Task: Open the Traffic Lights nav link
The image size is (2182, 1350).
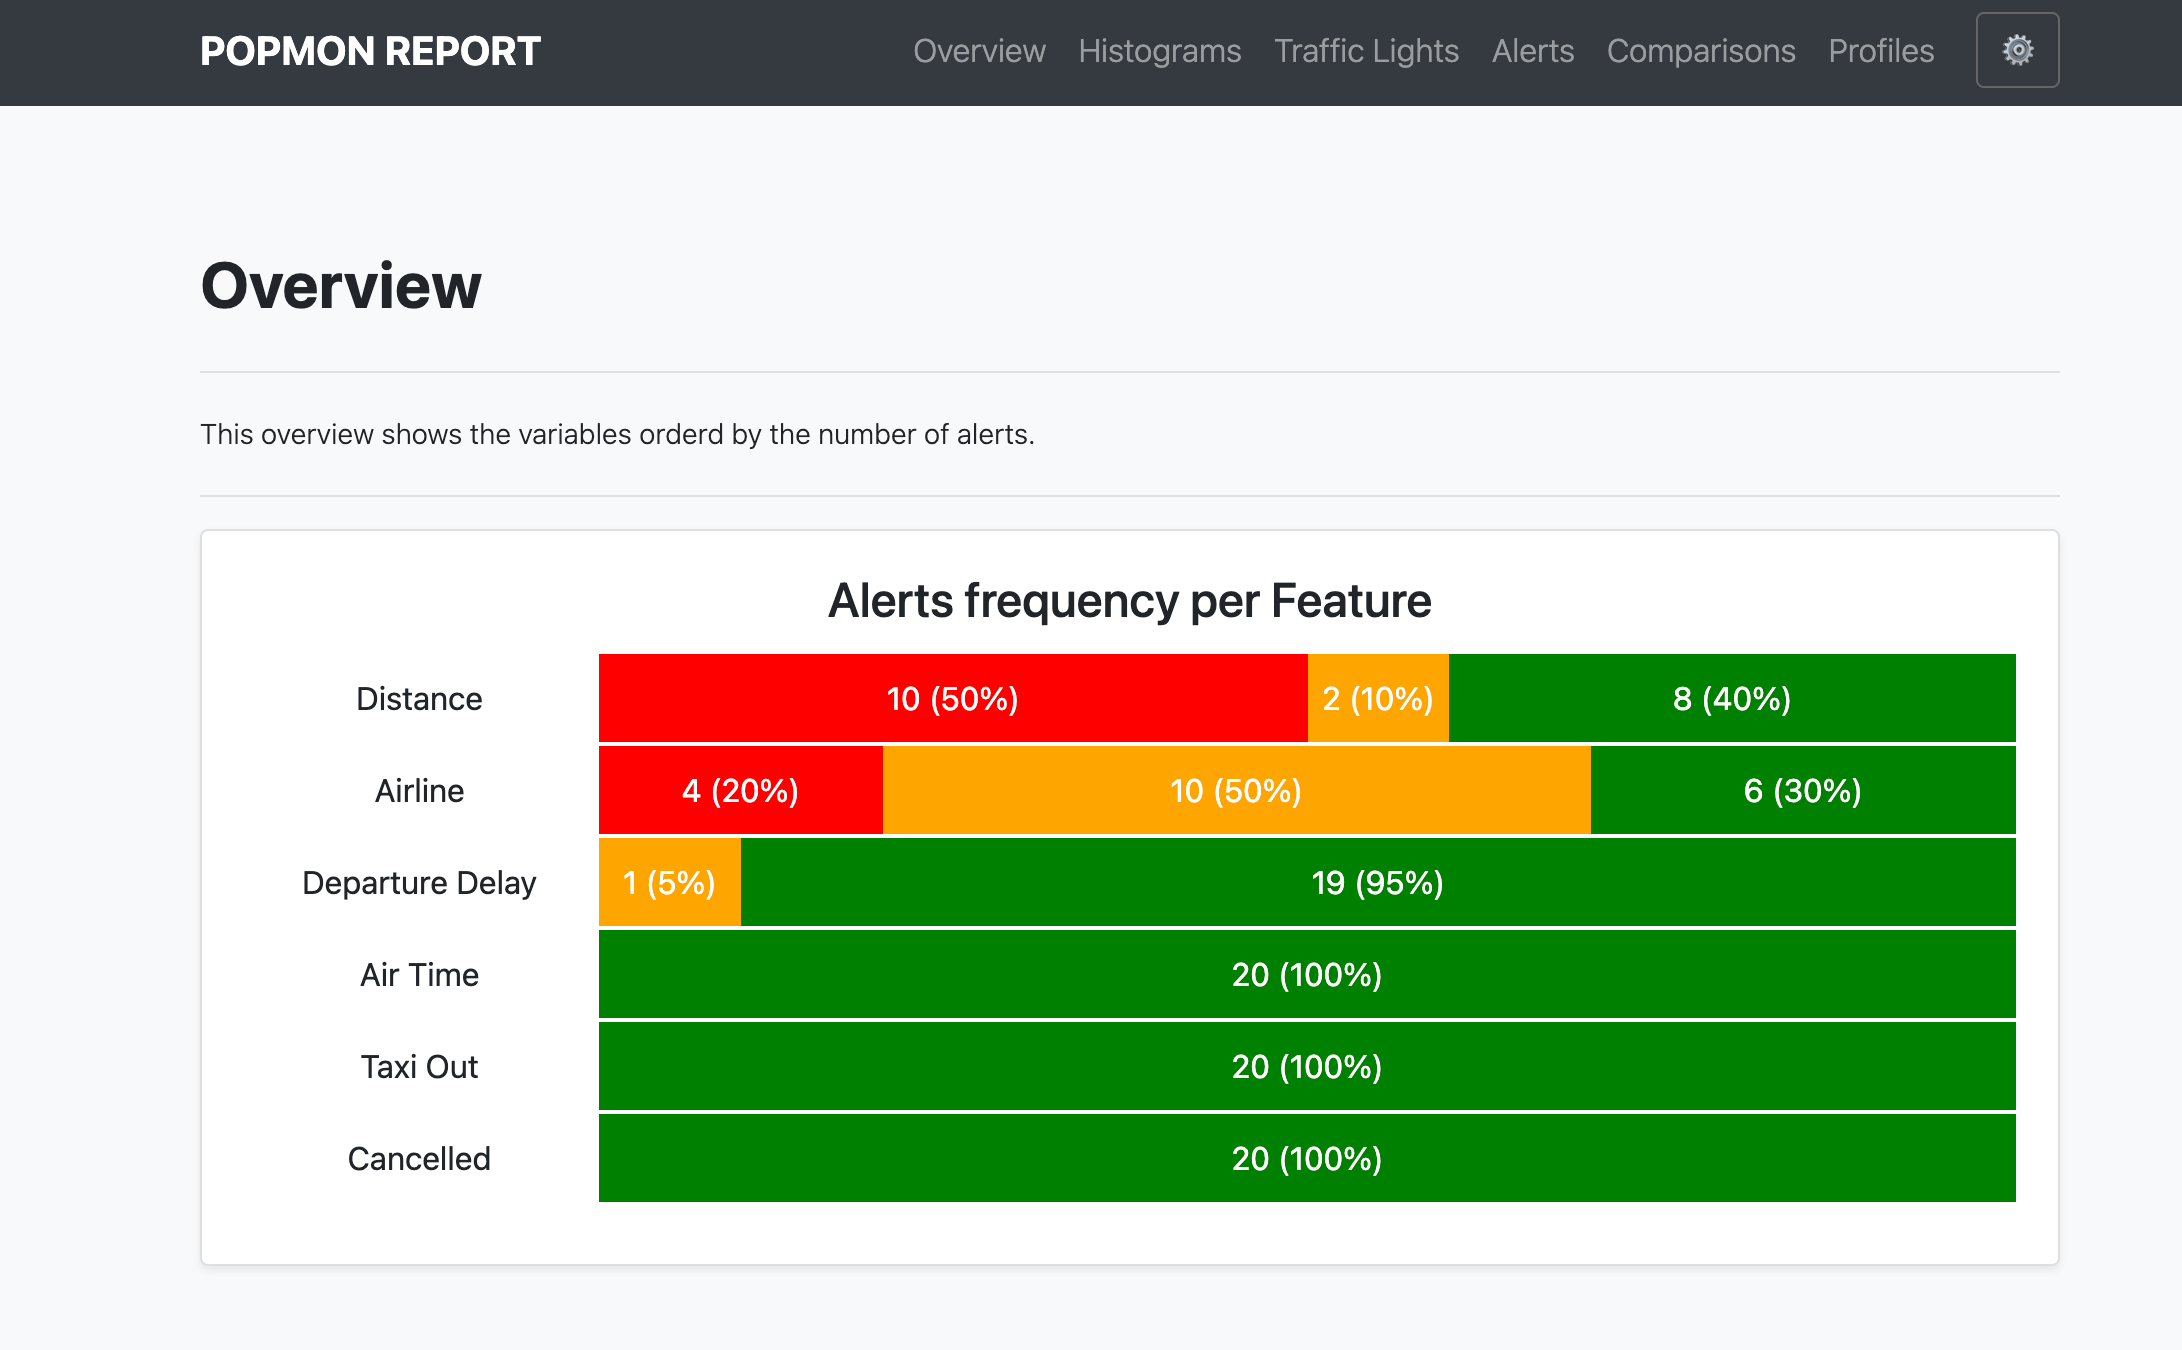Action: pyautogui.click(x=1366, y=51)
